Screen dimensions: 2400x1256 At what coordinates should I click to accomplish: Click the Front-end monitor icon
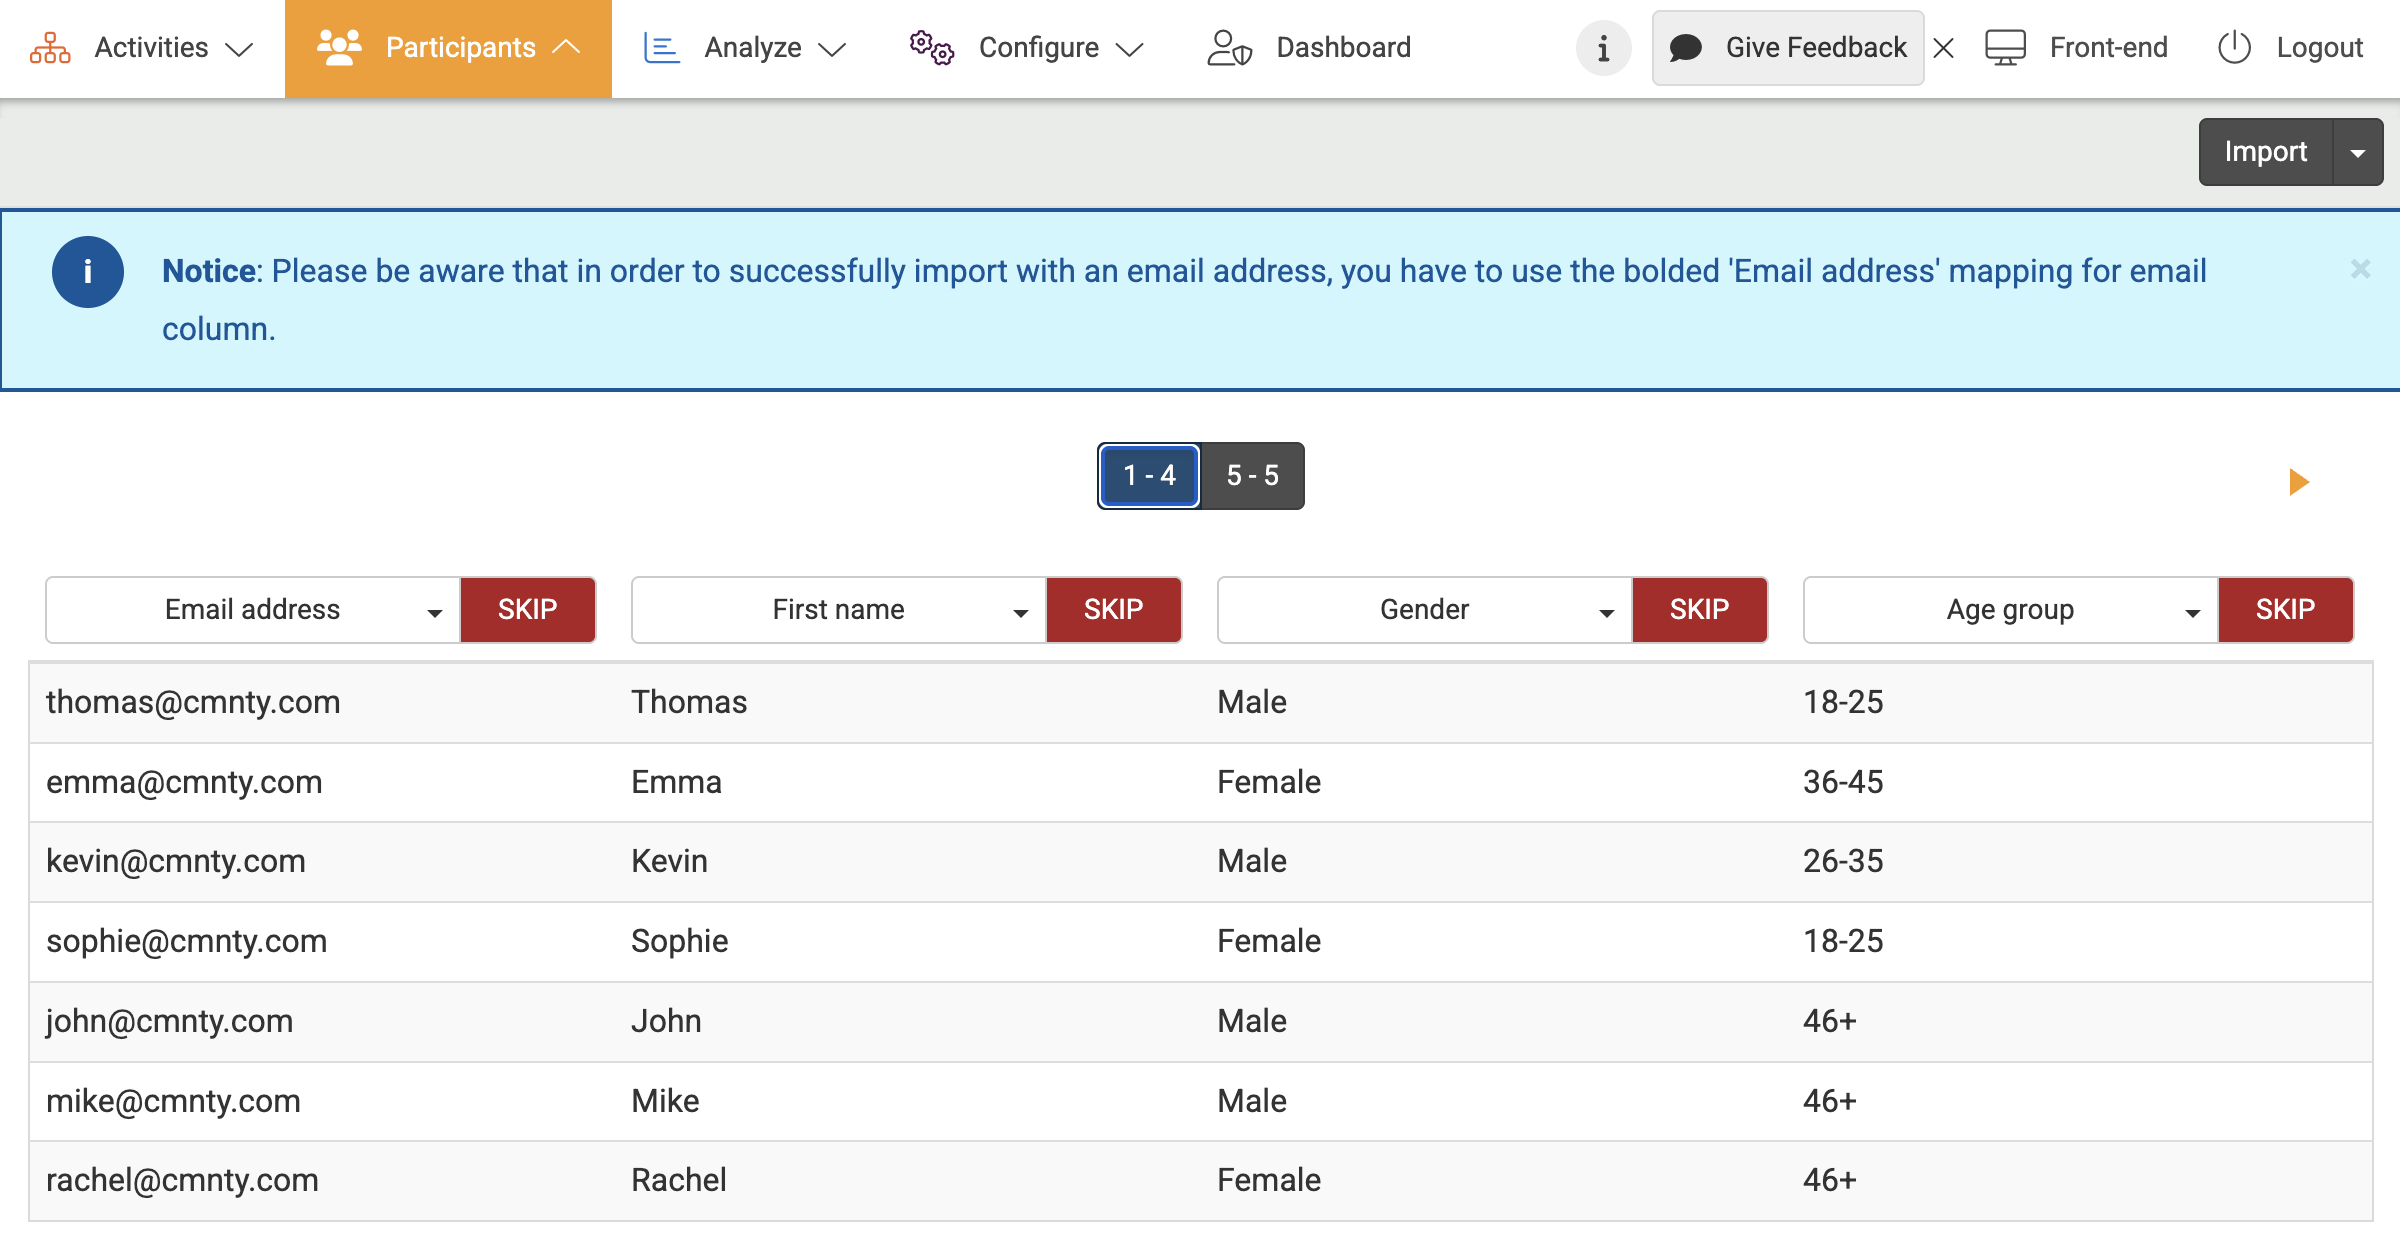2005,48
